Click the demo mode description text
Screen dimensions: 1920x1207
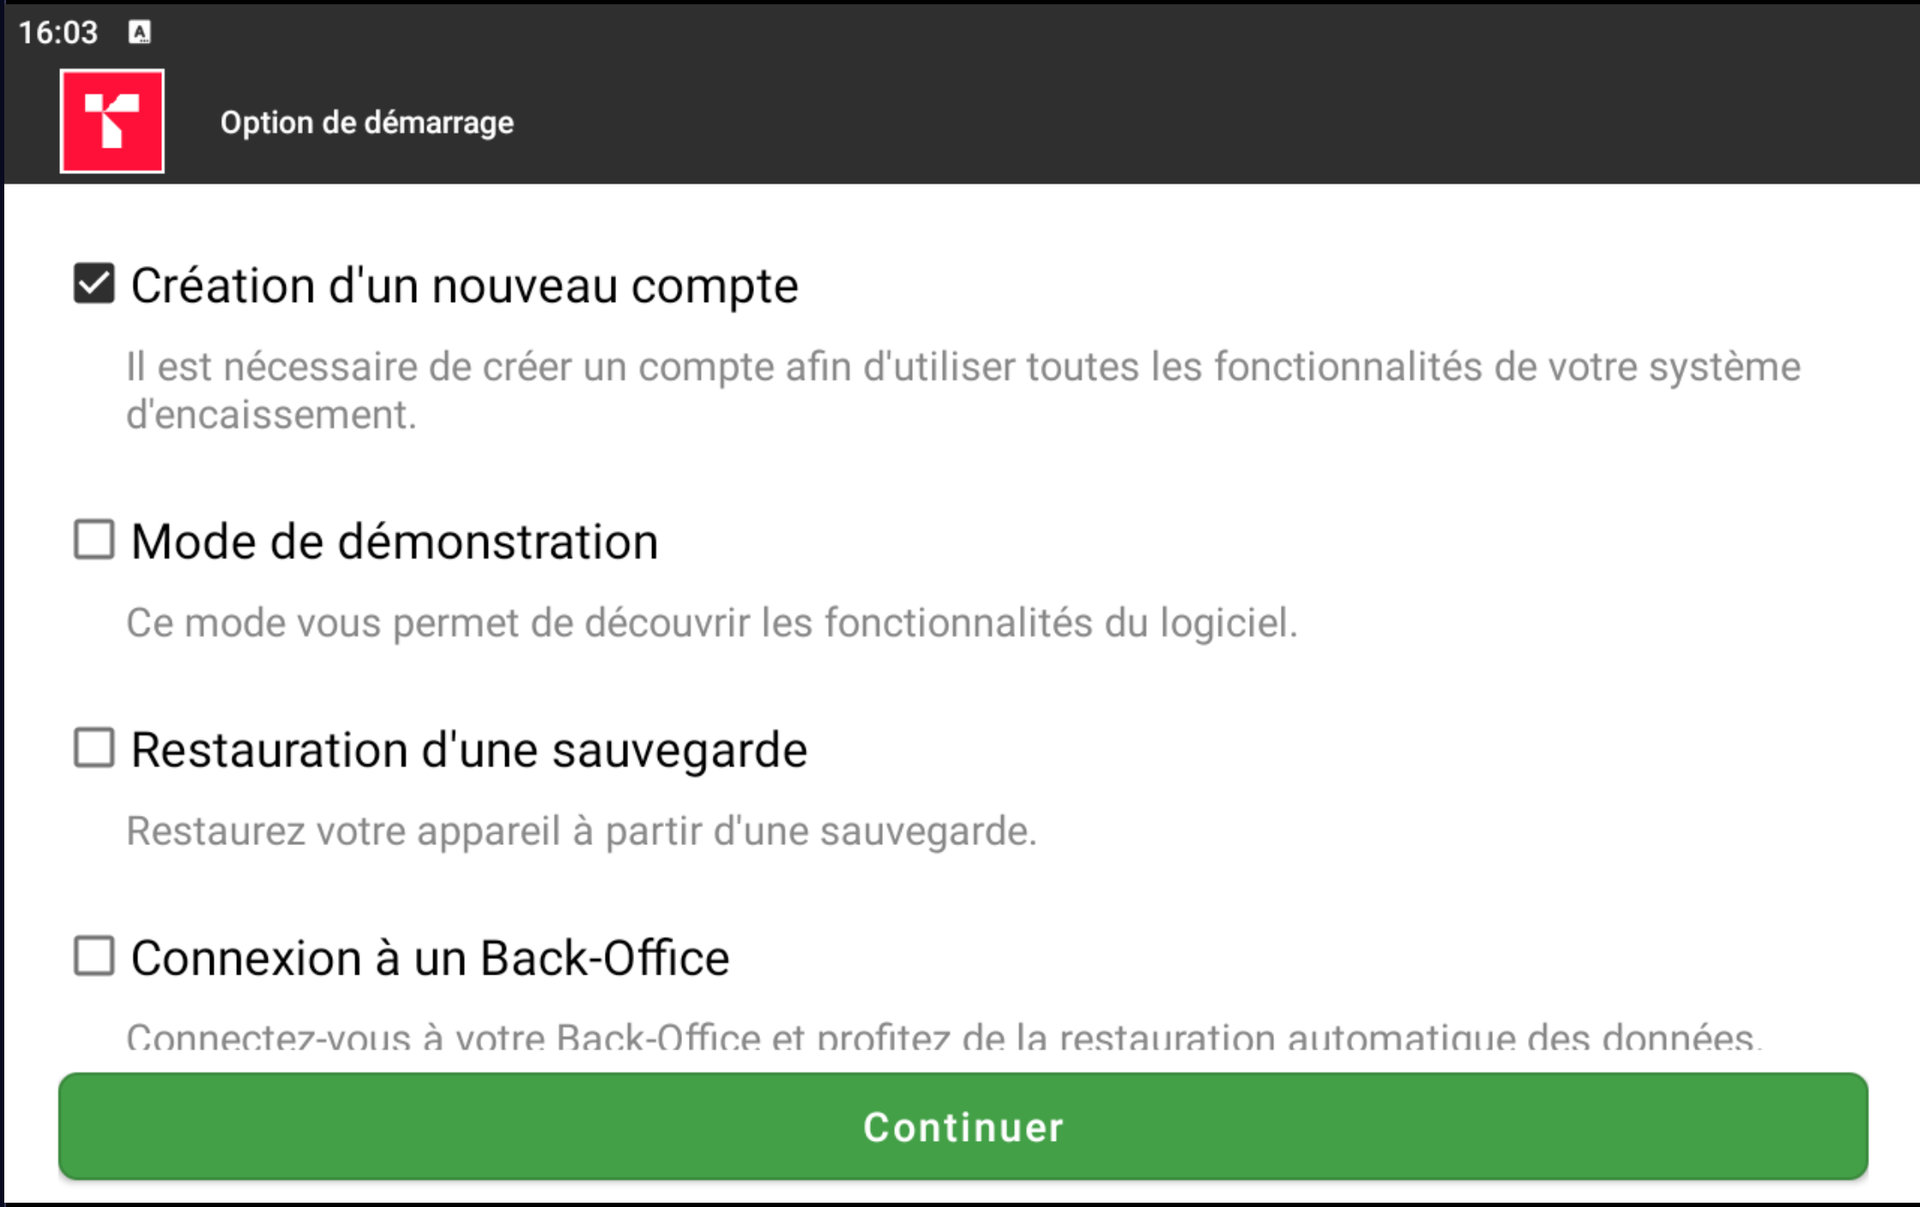(x=711, y=623)
